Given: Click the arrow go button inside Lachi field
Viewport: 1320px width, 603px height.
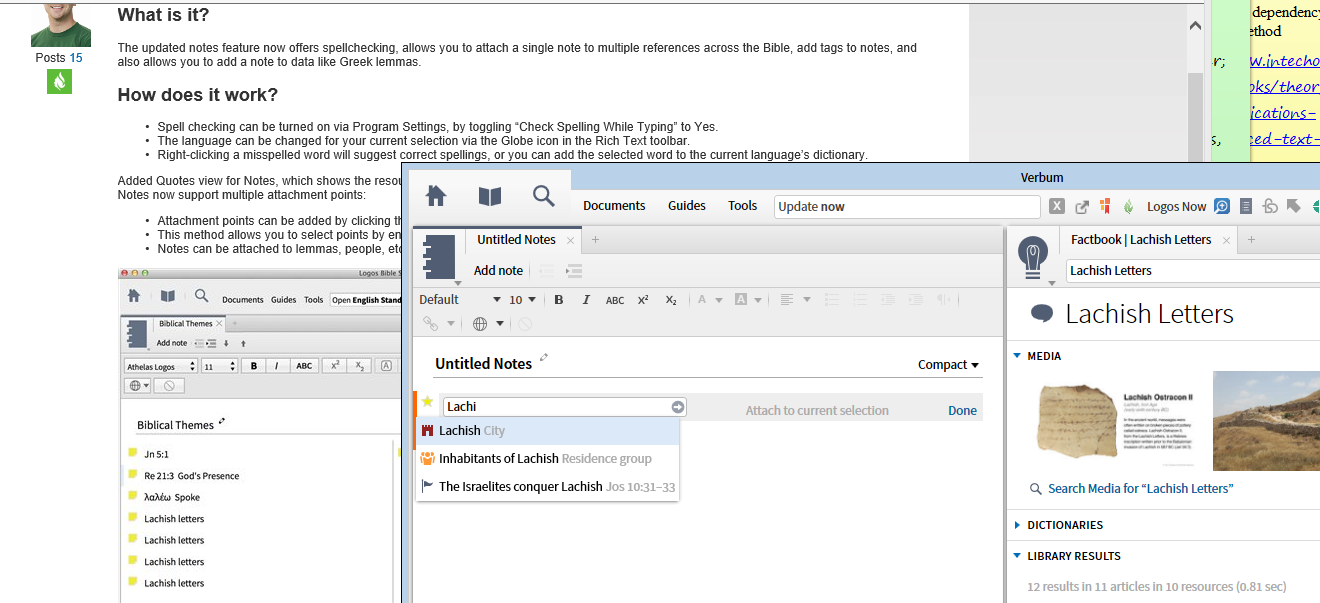Looking at the screenshot, I should tap(677, 407).
